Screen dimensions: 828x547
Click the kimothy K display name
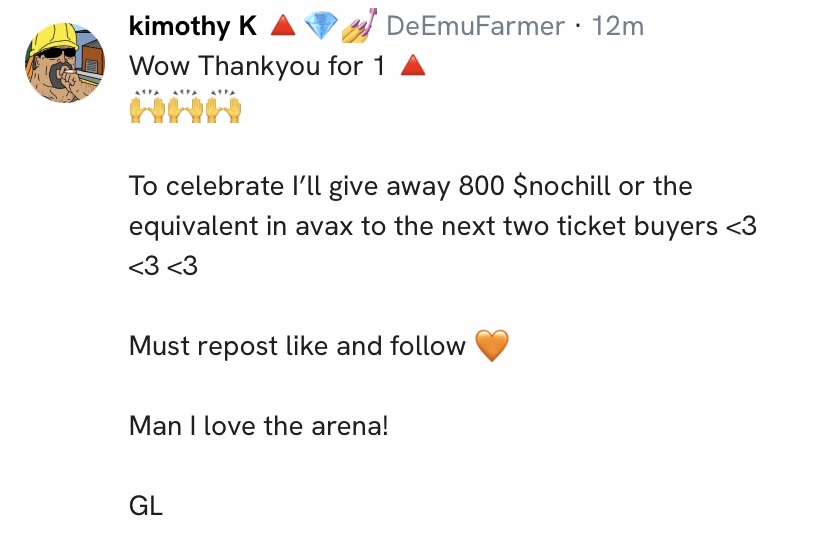pos(192,27)
